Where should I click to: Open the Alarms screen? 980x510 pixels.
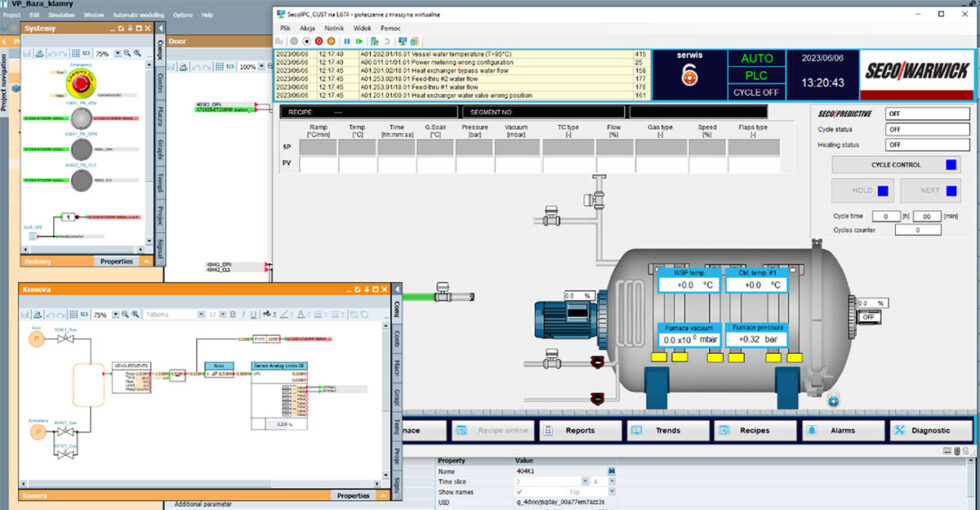click(x=842, y=431)
